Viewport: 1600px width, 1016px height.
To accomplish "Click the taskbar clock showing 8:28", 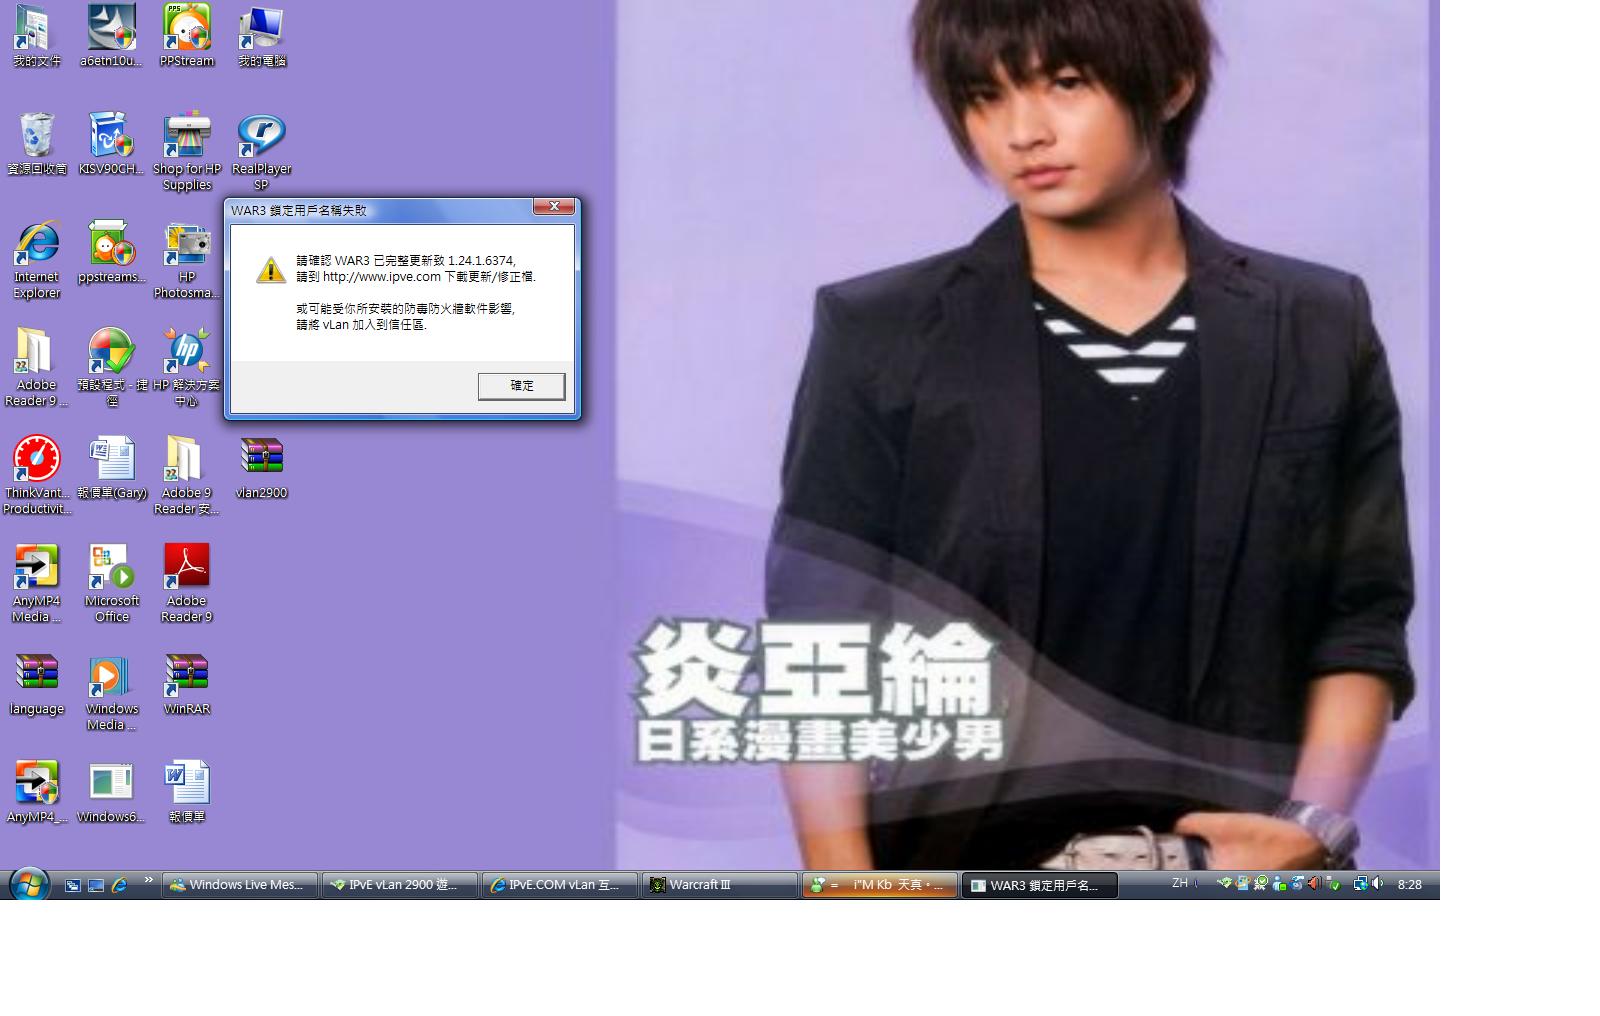I will click(x=1410, y=885).
